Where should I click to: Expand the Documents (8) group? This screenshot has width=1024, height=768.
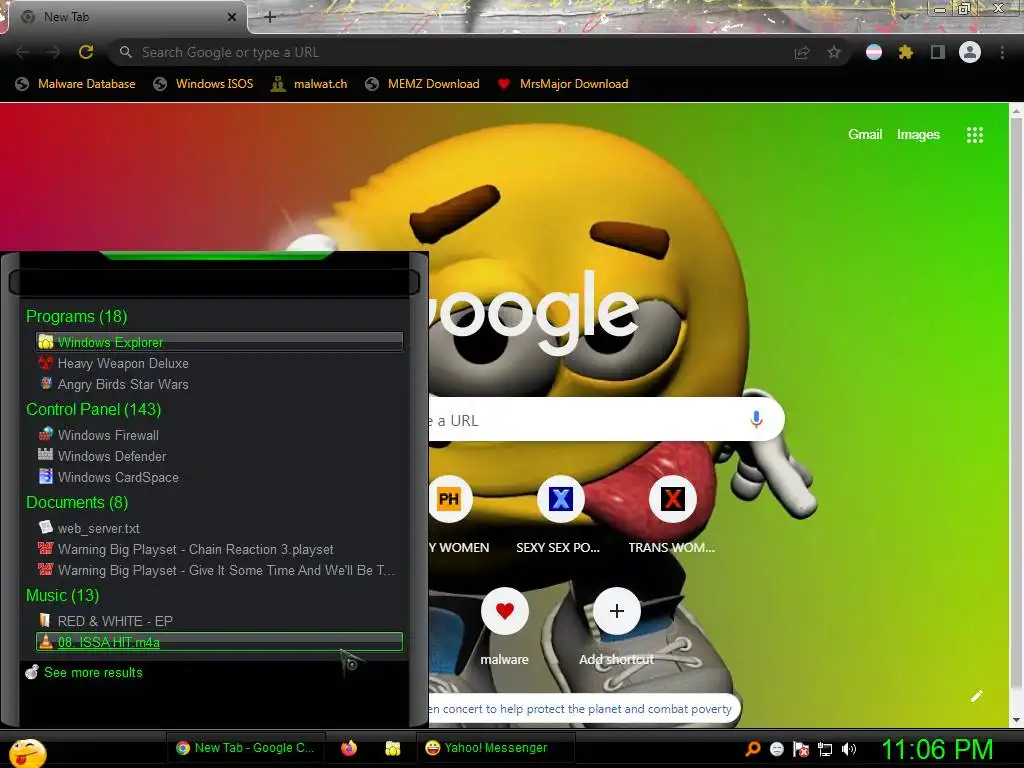pos(77,502)
